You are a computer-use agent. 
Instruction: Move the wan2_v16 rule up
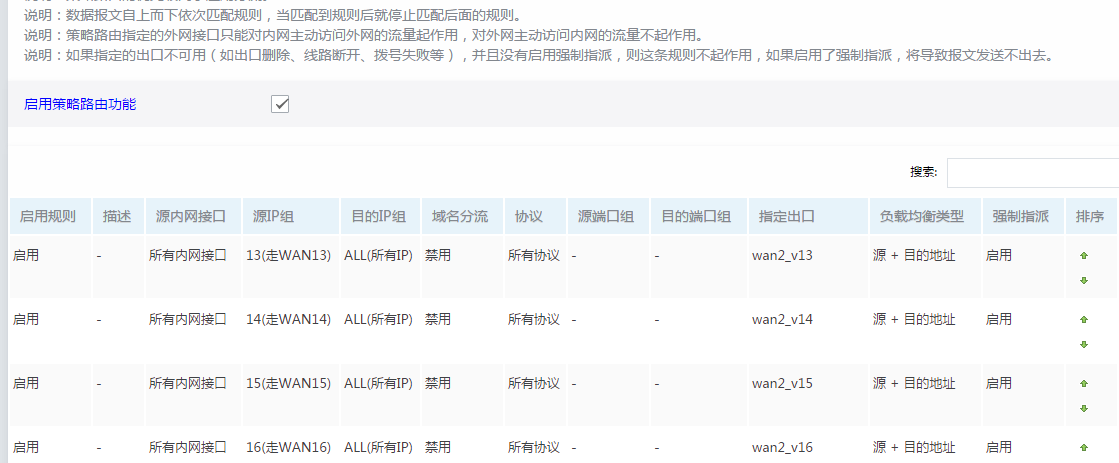pos(1084,447)
